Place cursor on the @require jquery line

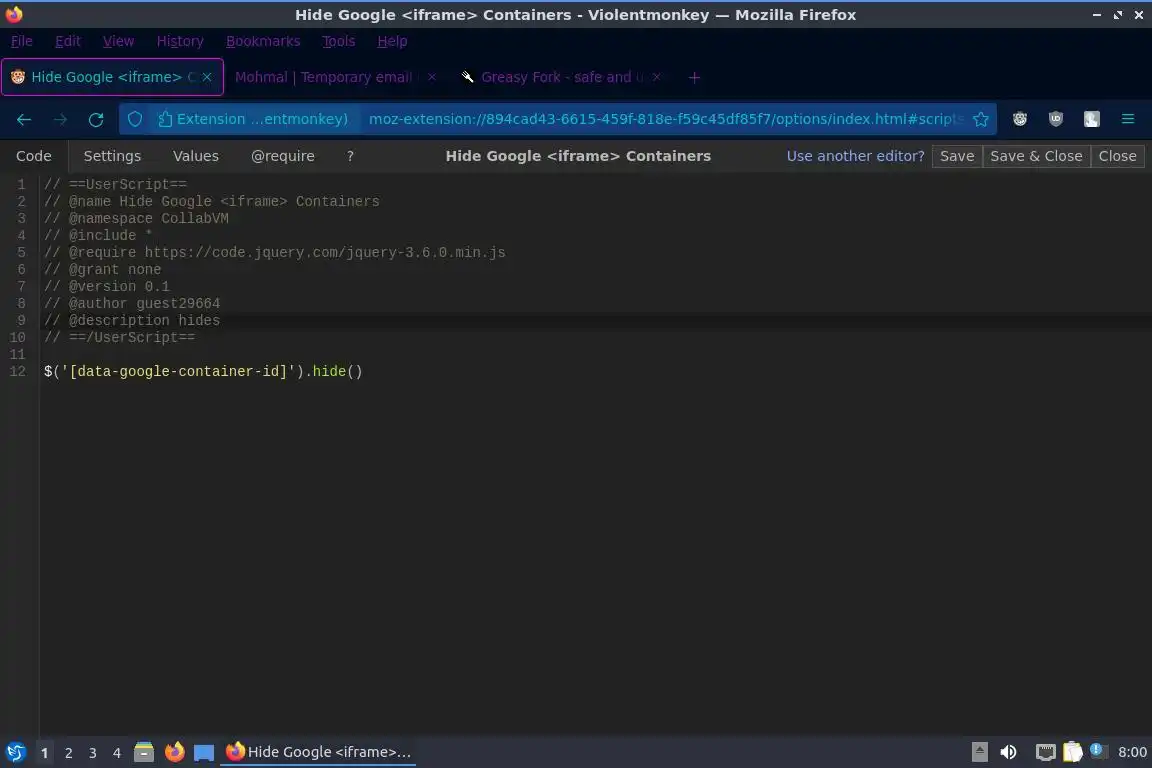pos(275,252)
